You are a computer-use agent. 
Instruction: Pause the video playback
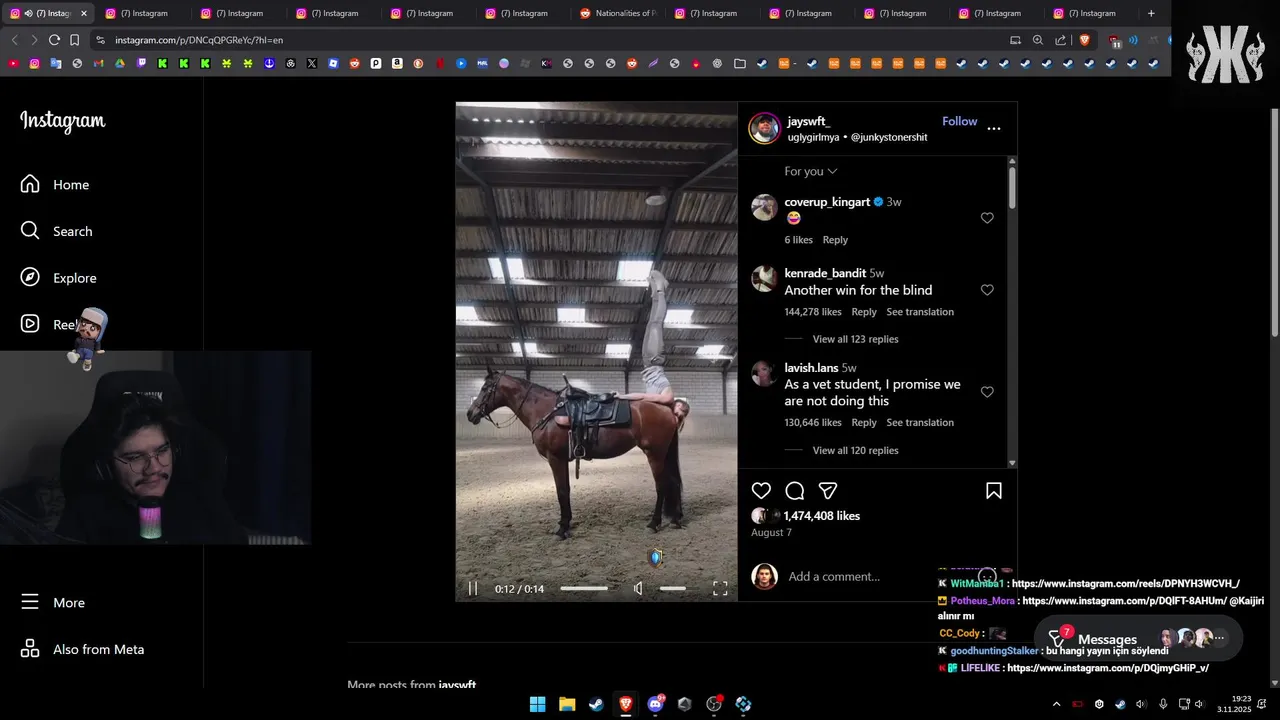point(473,588)
